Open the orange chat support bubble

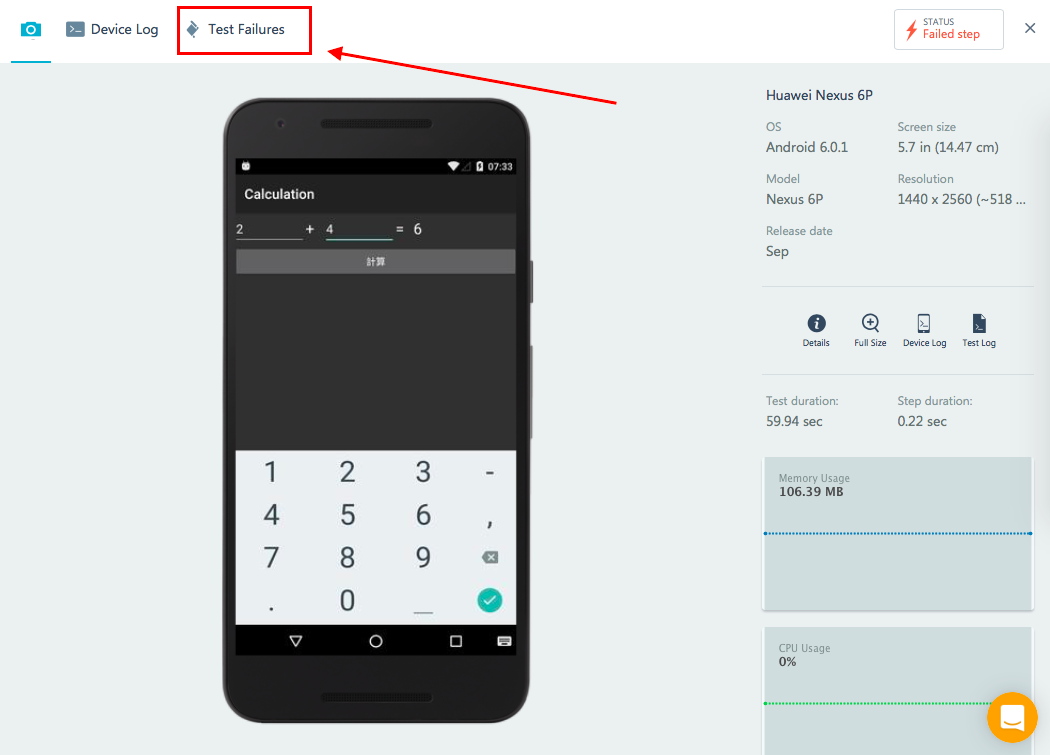click(x=1012, y=717)
